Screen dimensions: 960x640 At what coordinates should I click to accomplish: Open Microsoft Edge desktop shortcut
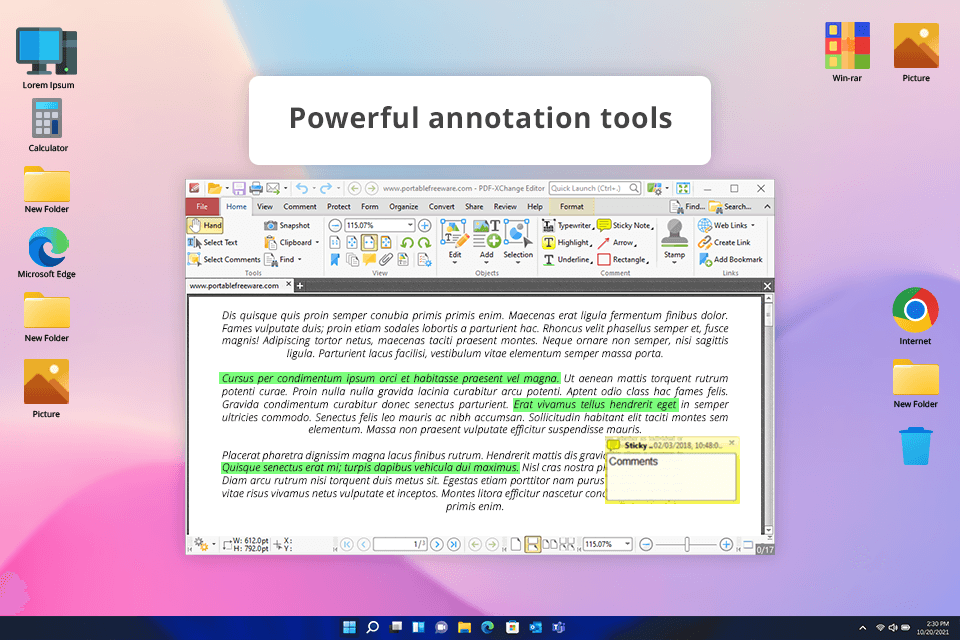pyautogui.click(x=47, y=252)
